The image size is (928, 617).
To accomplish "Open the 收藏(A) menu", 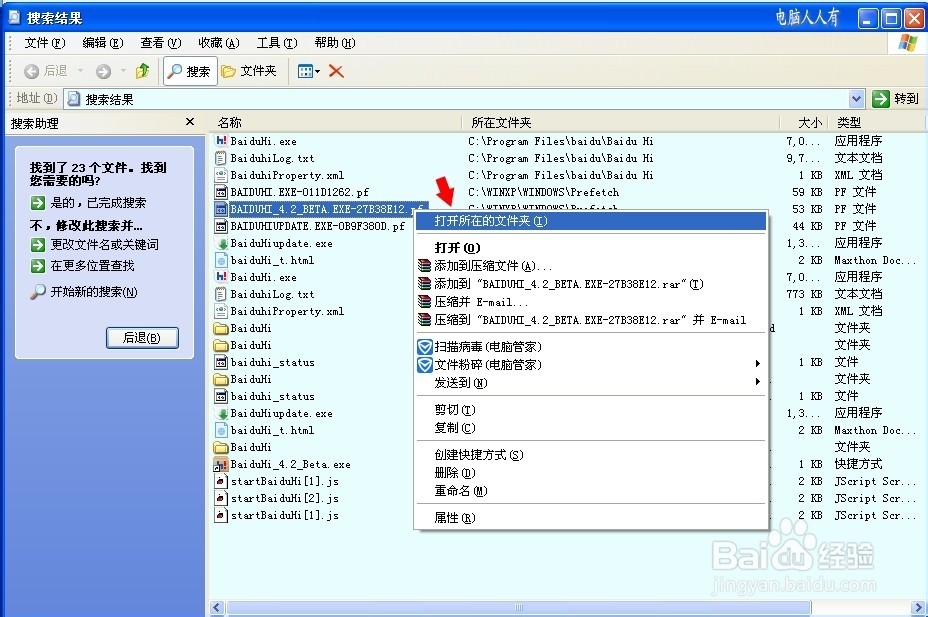I will click(x=218, y=43).
